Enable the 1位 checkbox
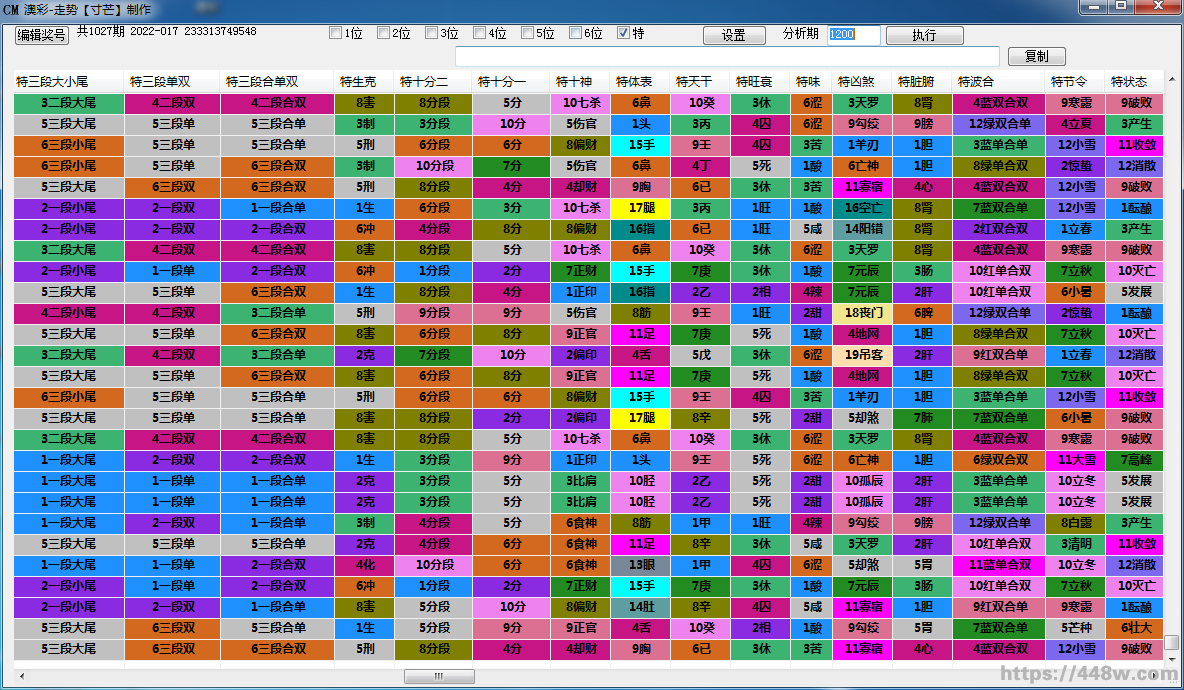 336,33
